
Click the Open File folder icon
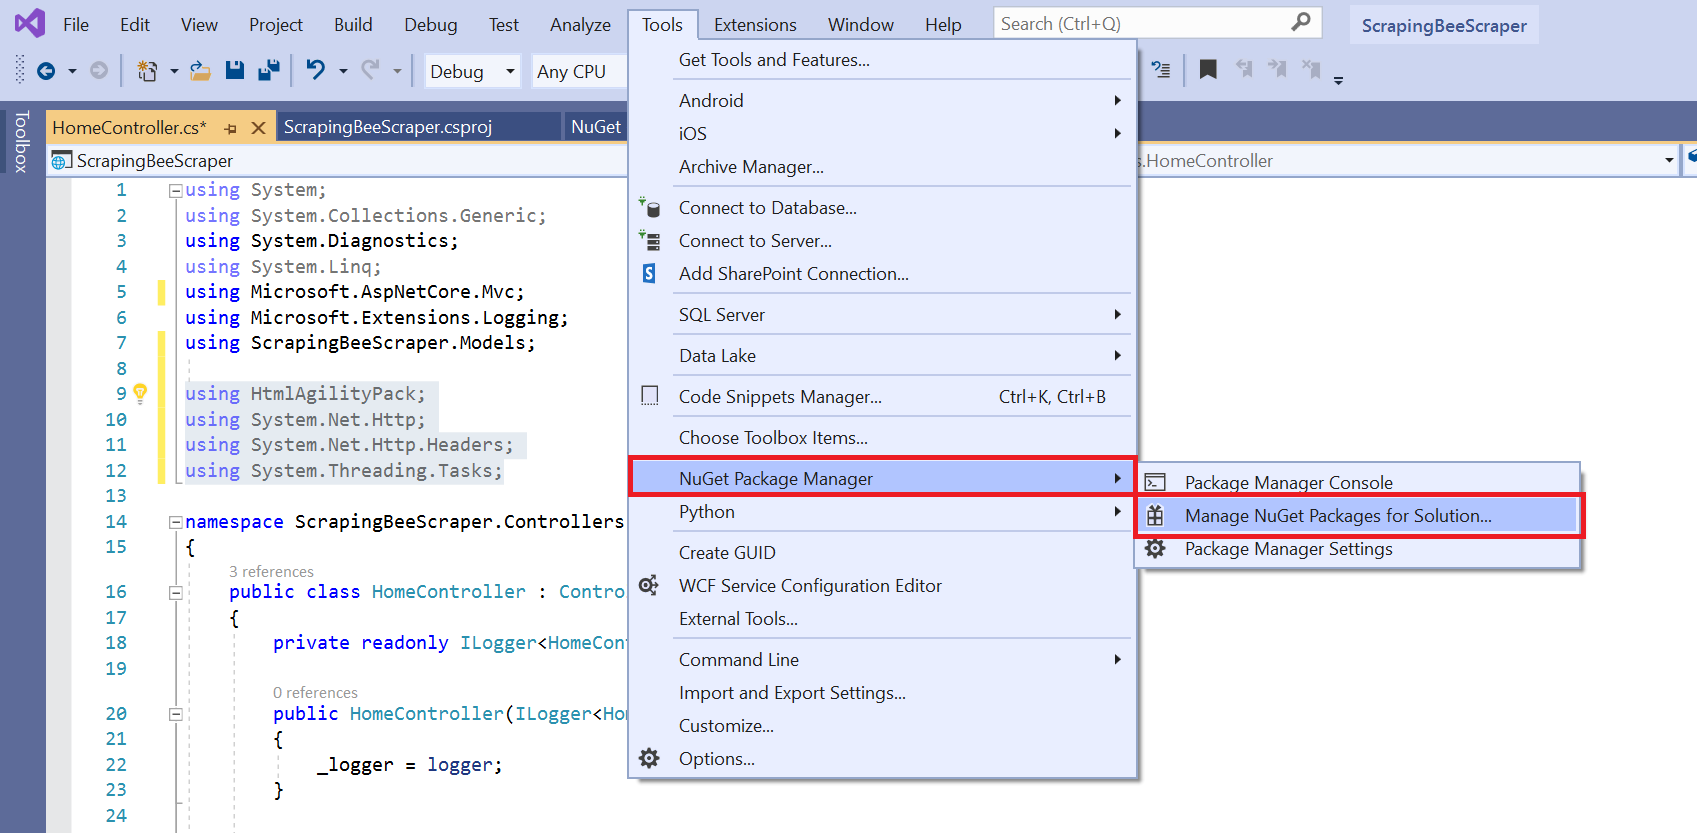[200, 71]
